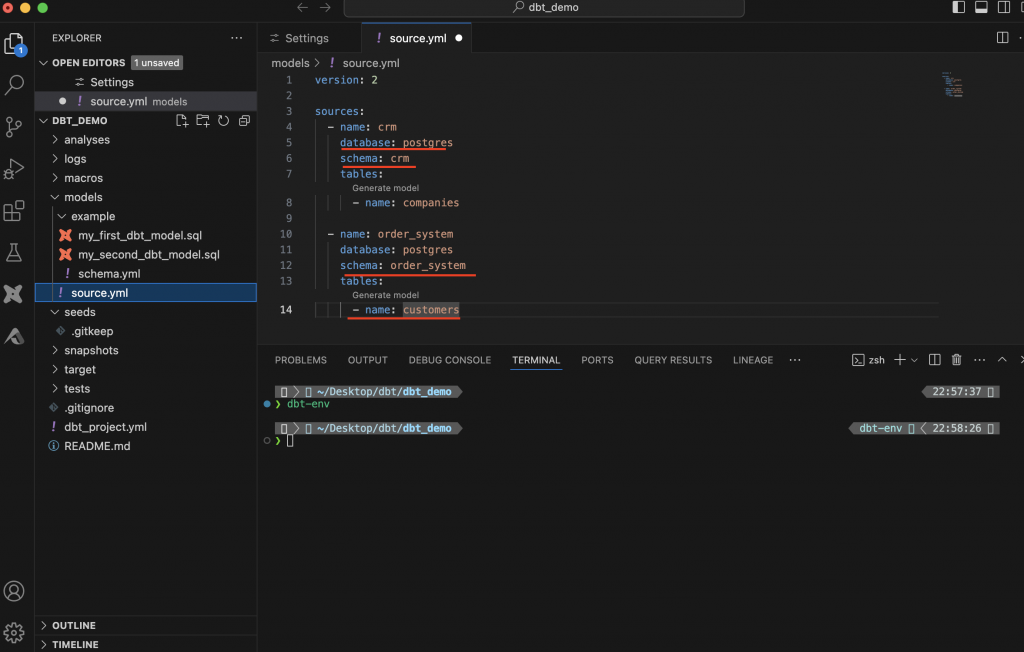The width and height of the screenshot is (1024, 652).
Task: Collapse the models folder
Action: coord(83,197)
